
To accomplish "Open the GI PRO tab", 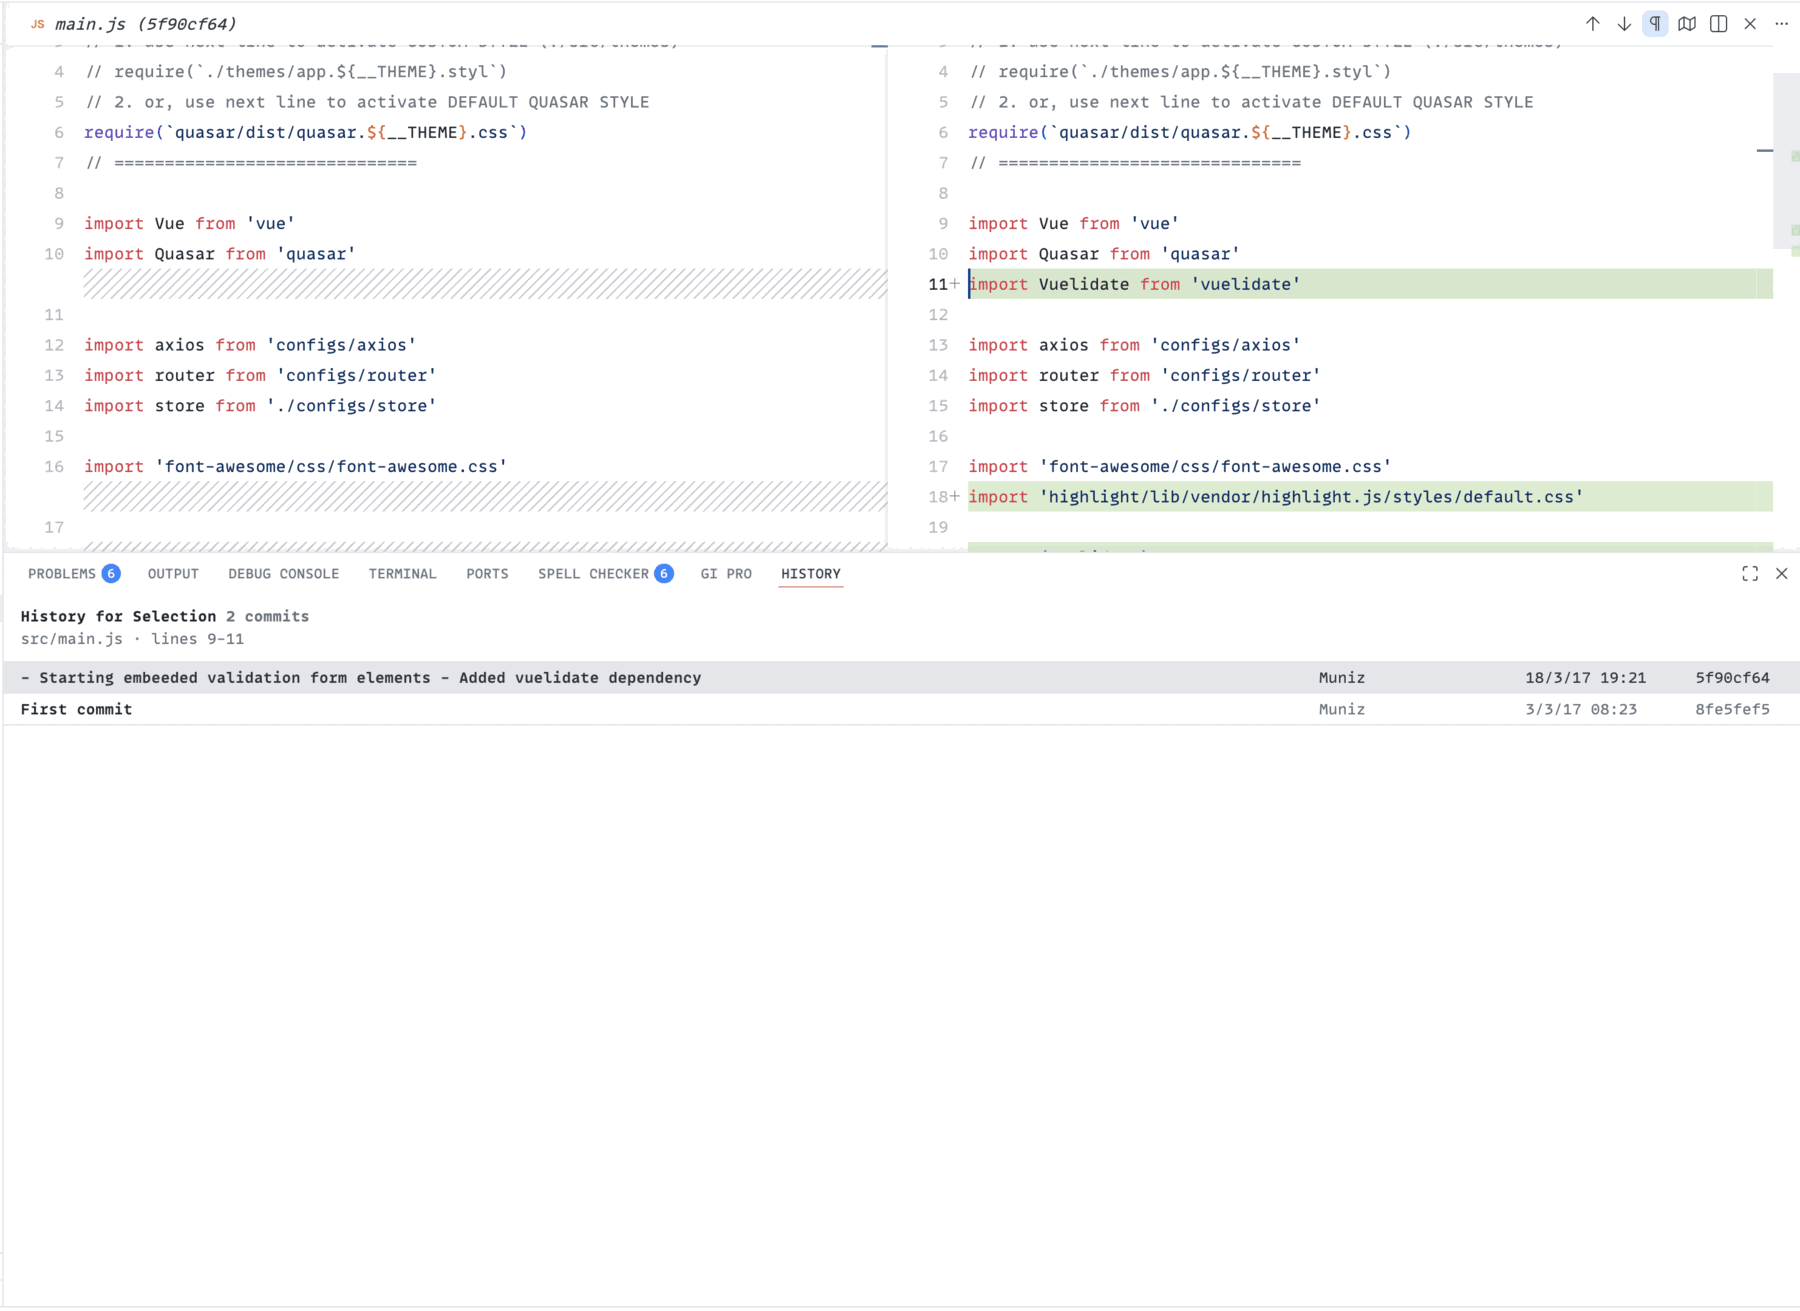I will coord(726,573).
